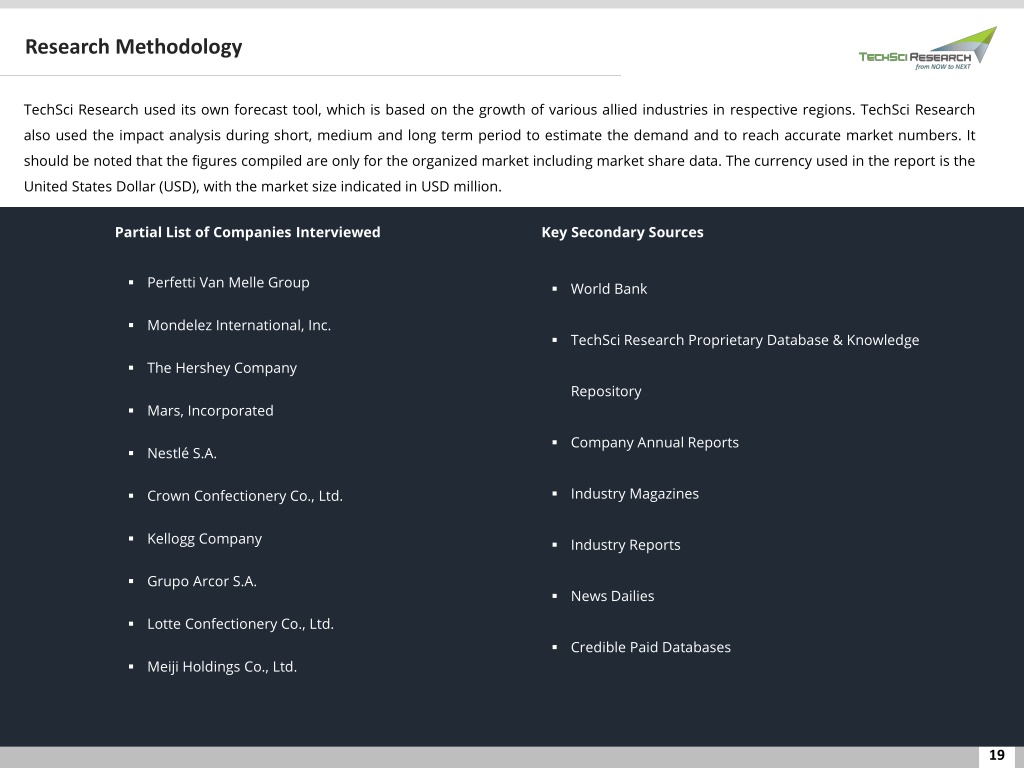
Task: Select World Bank source item
Action: point(609,289)
